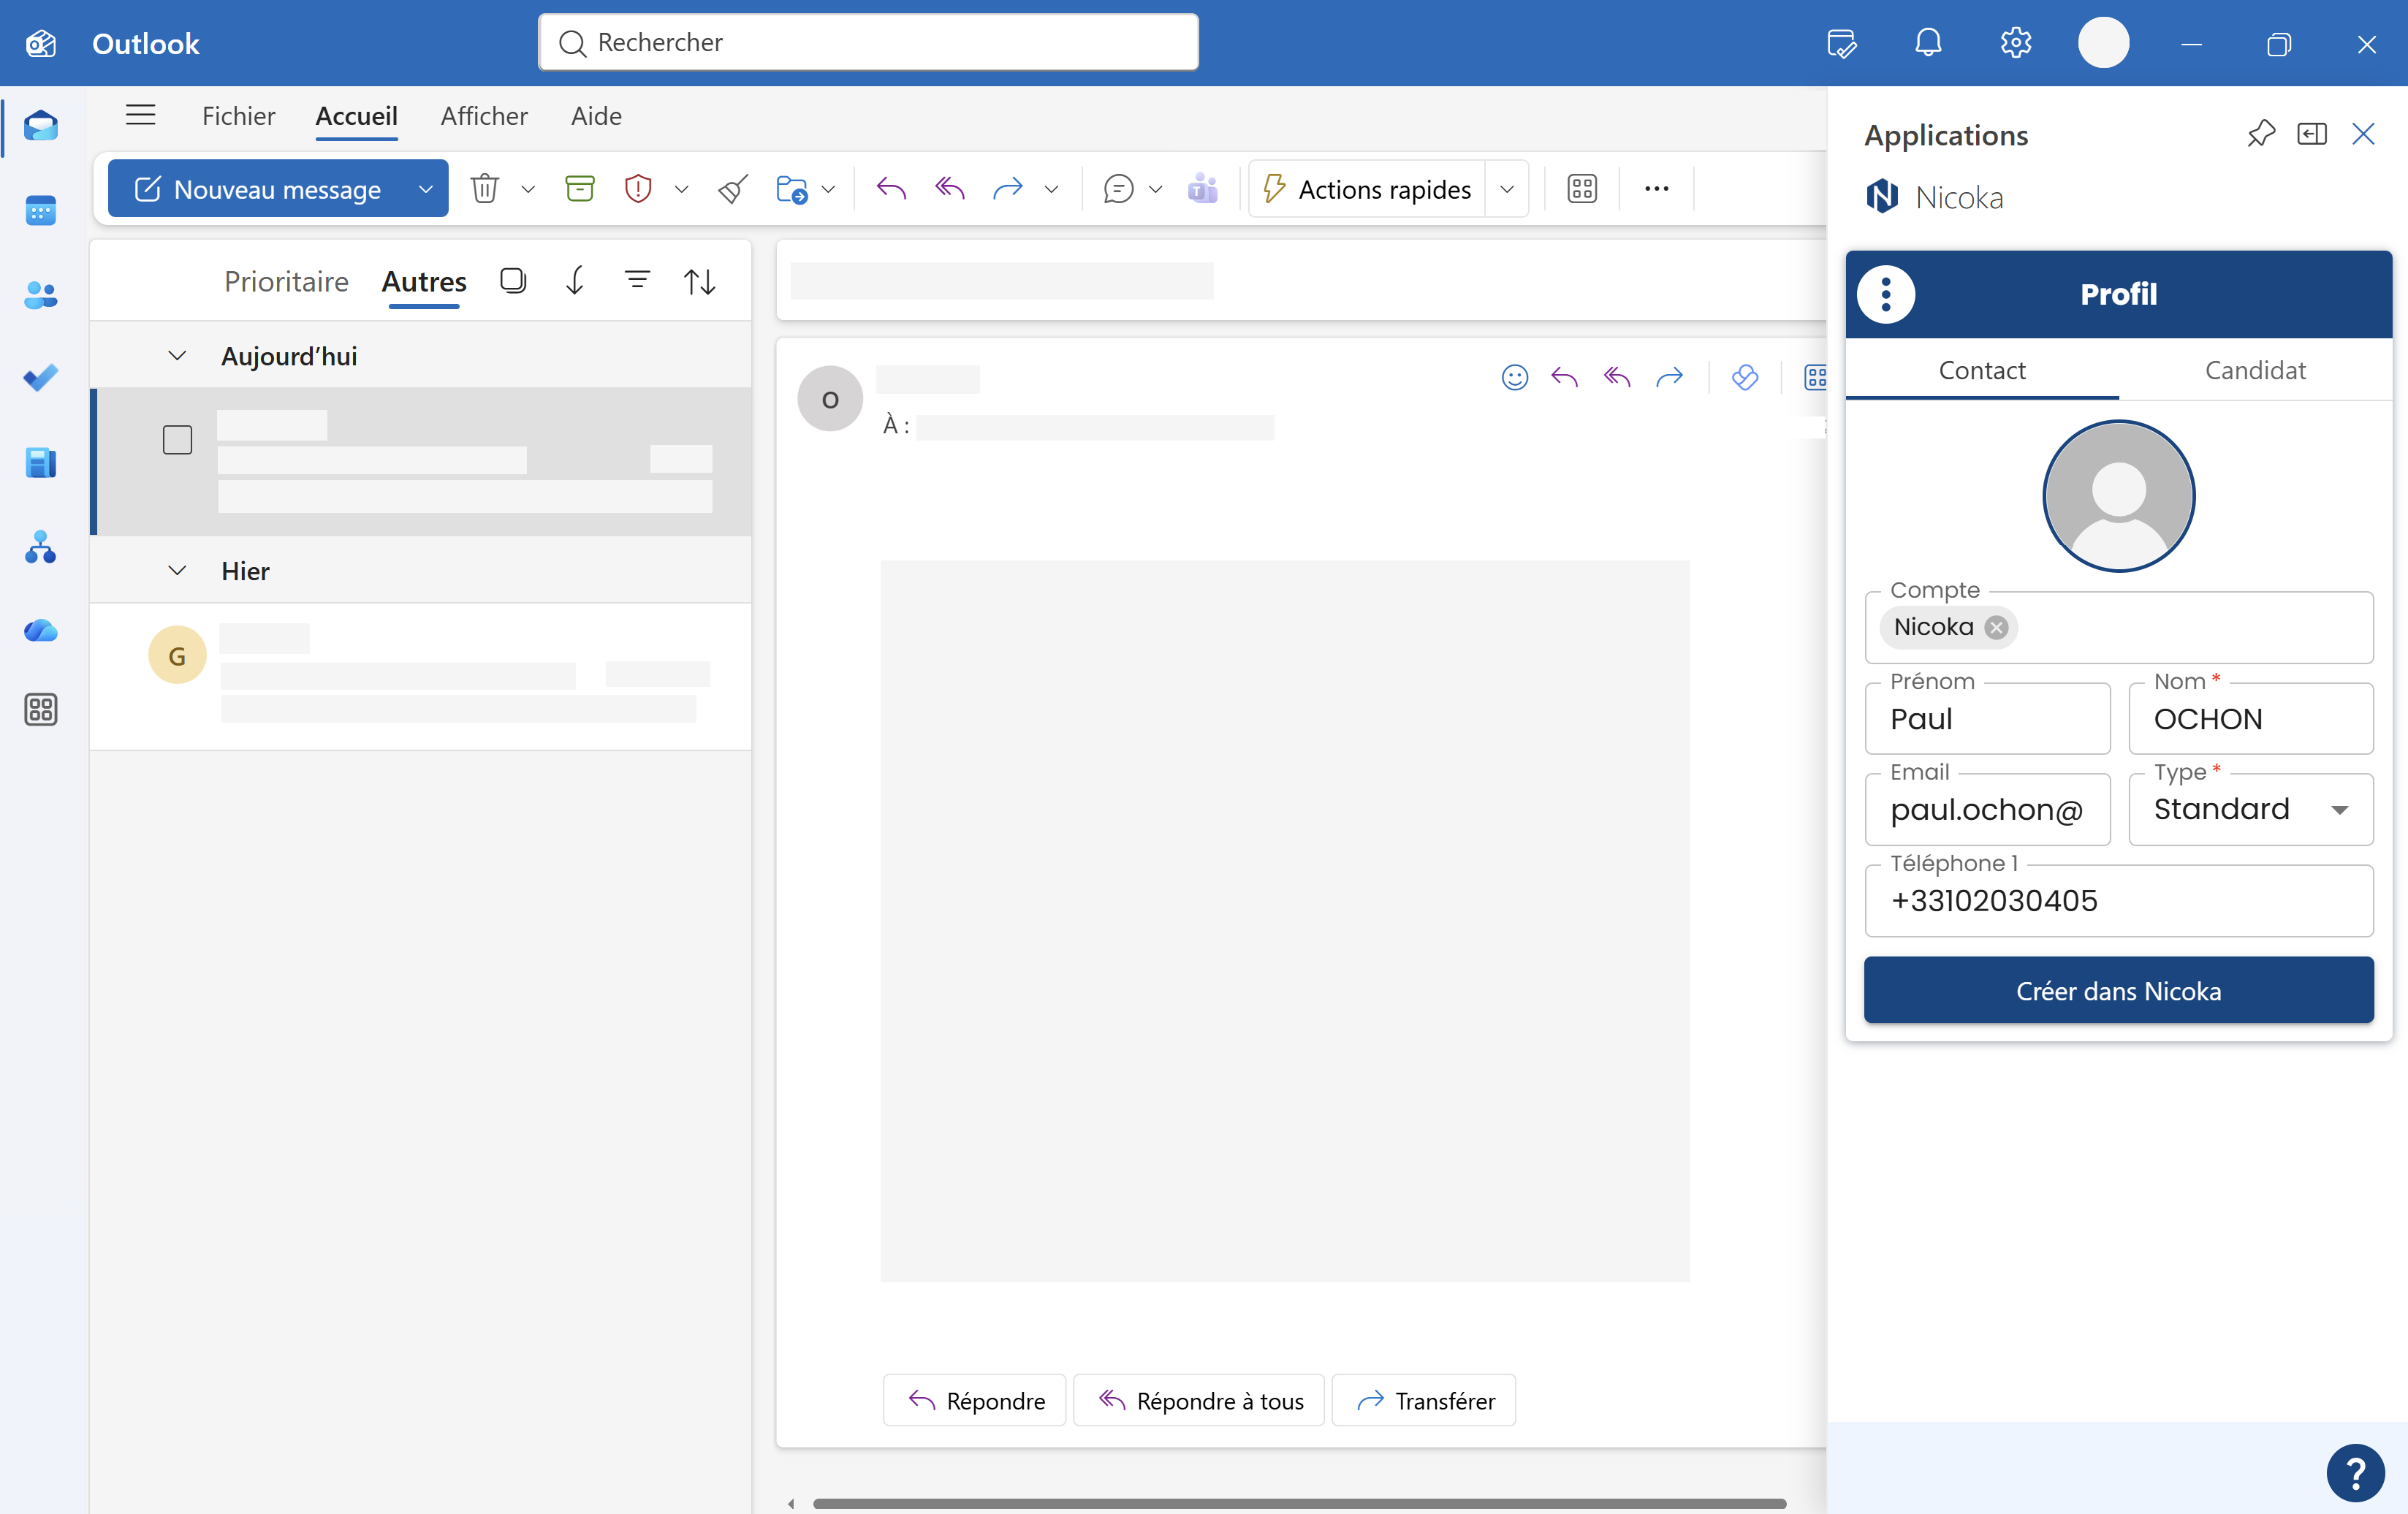This screenshot has width=2408, height=1514.
Task: Click the Move to folder icon
Action: (x=791, y=189)
